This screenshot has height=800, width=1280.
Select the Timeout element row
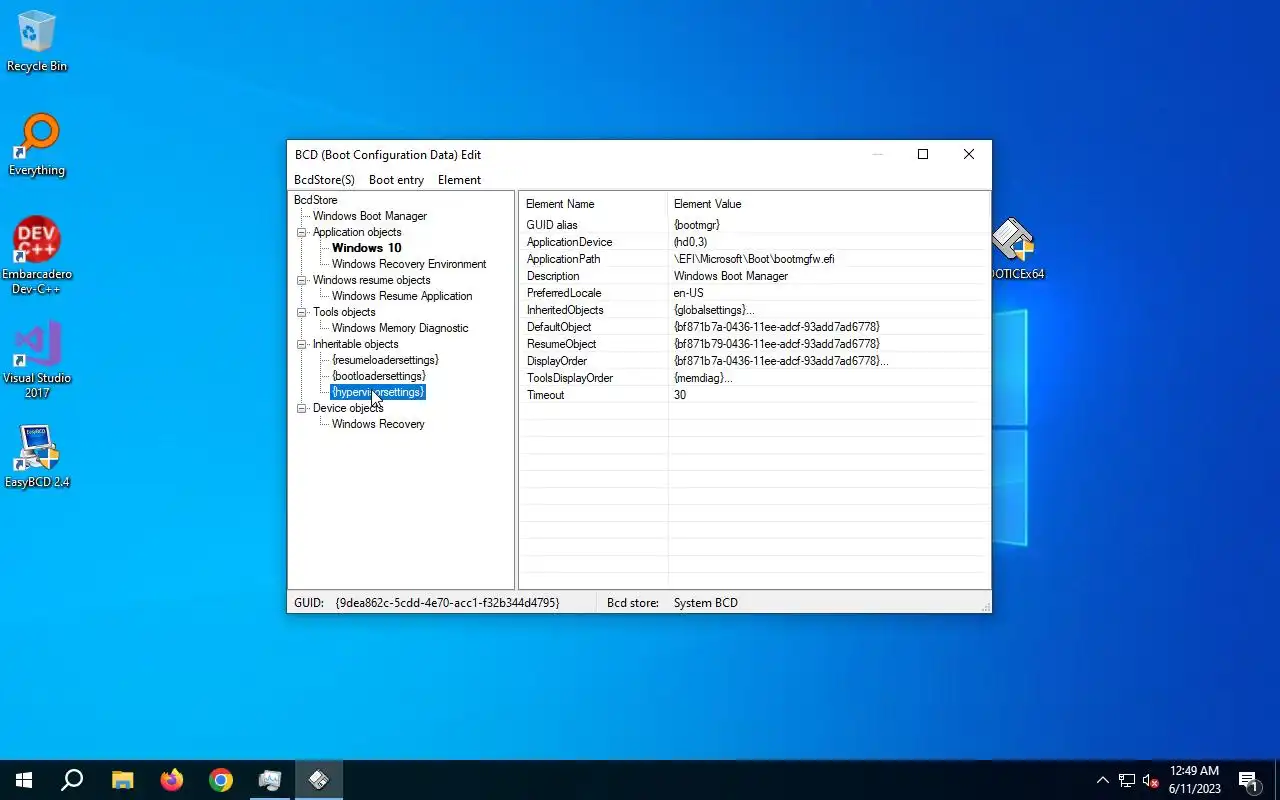coord(754,395)
